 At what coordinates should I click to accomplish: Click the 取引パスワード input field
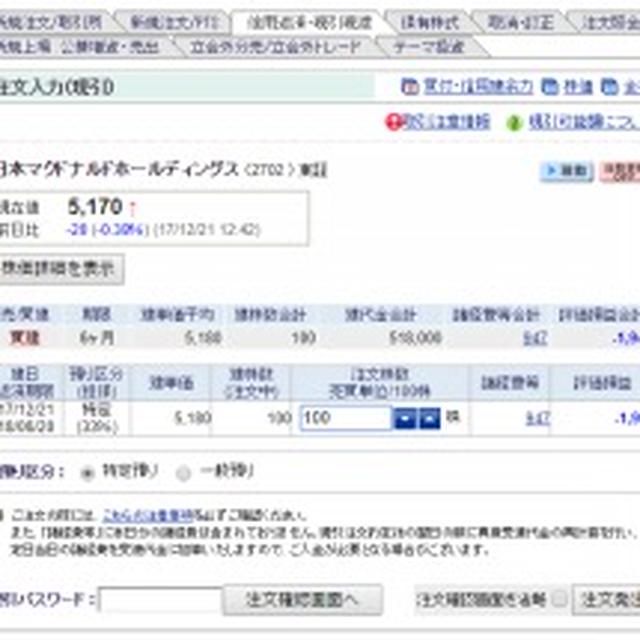pos(160,600)
